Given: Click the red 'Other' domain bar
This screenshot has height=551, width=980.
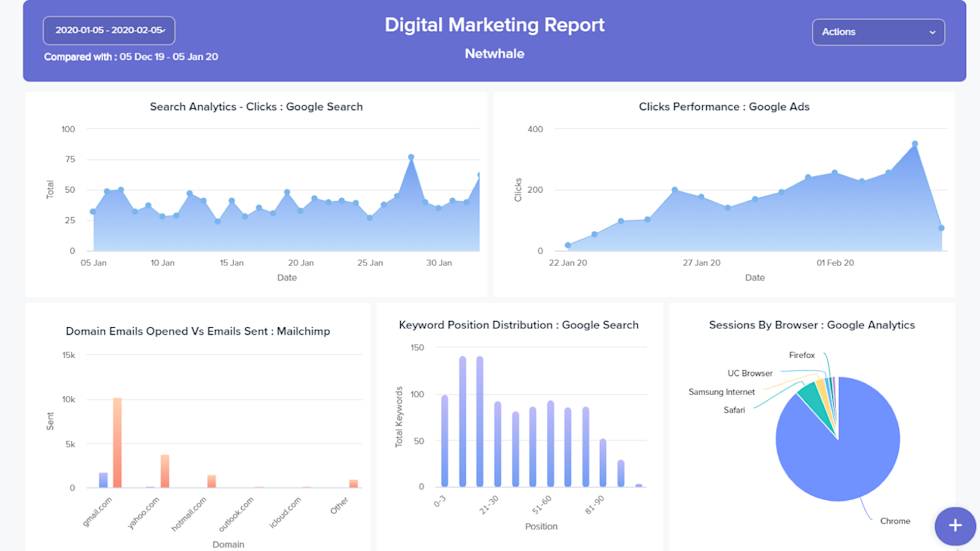Looking at the screenshot, I should [x=353, y=484].
